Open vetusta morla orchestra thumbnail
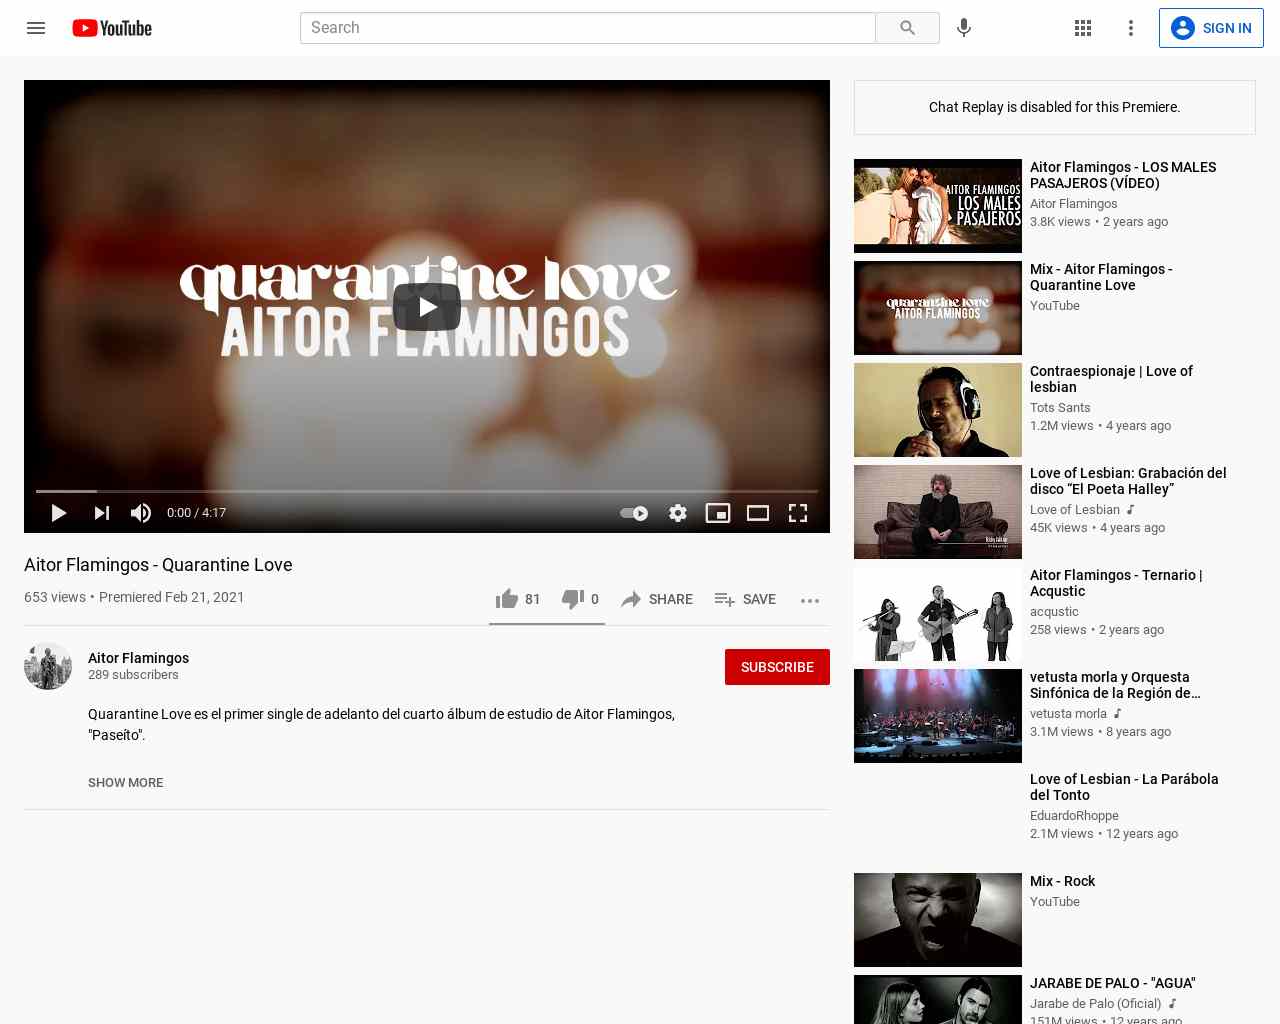Screen dimensions: 1280x1024 point(938,716)
